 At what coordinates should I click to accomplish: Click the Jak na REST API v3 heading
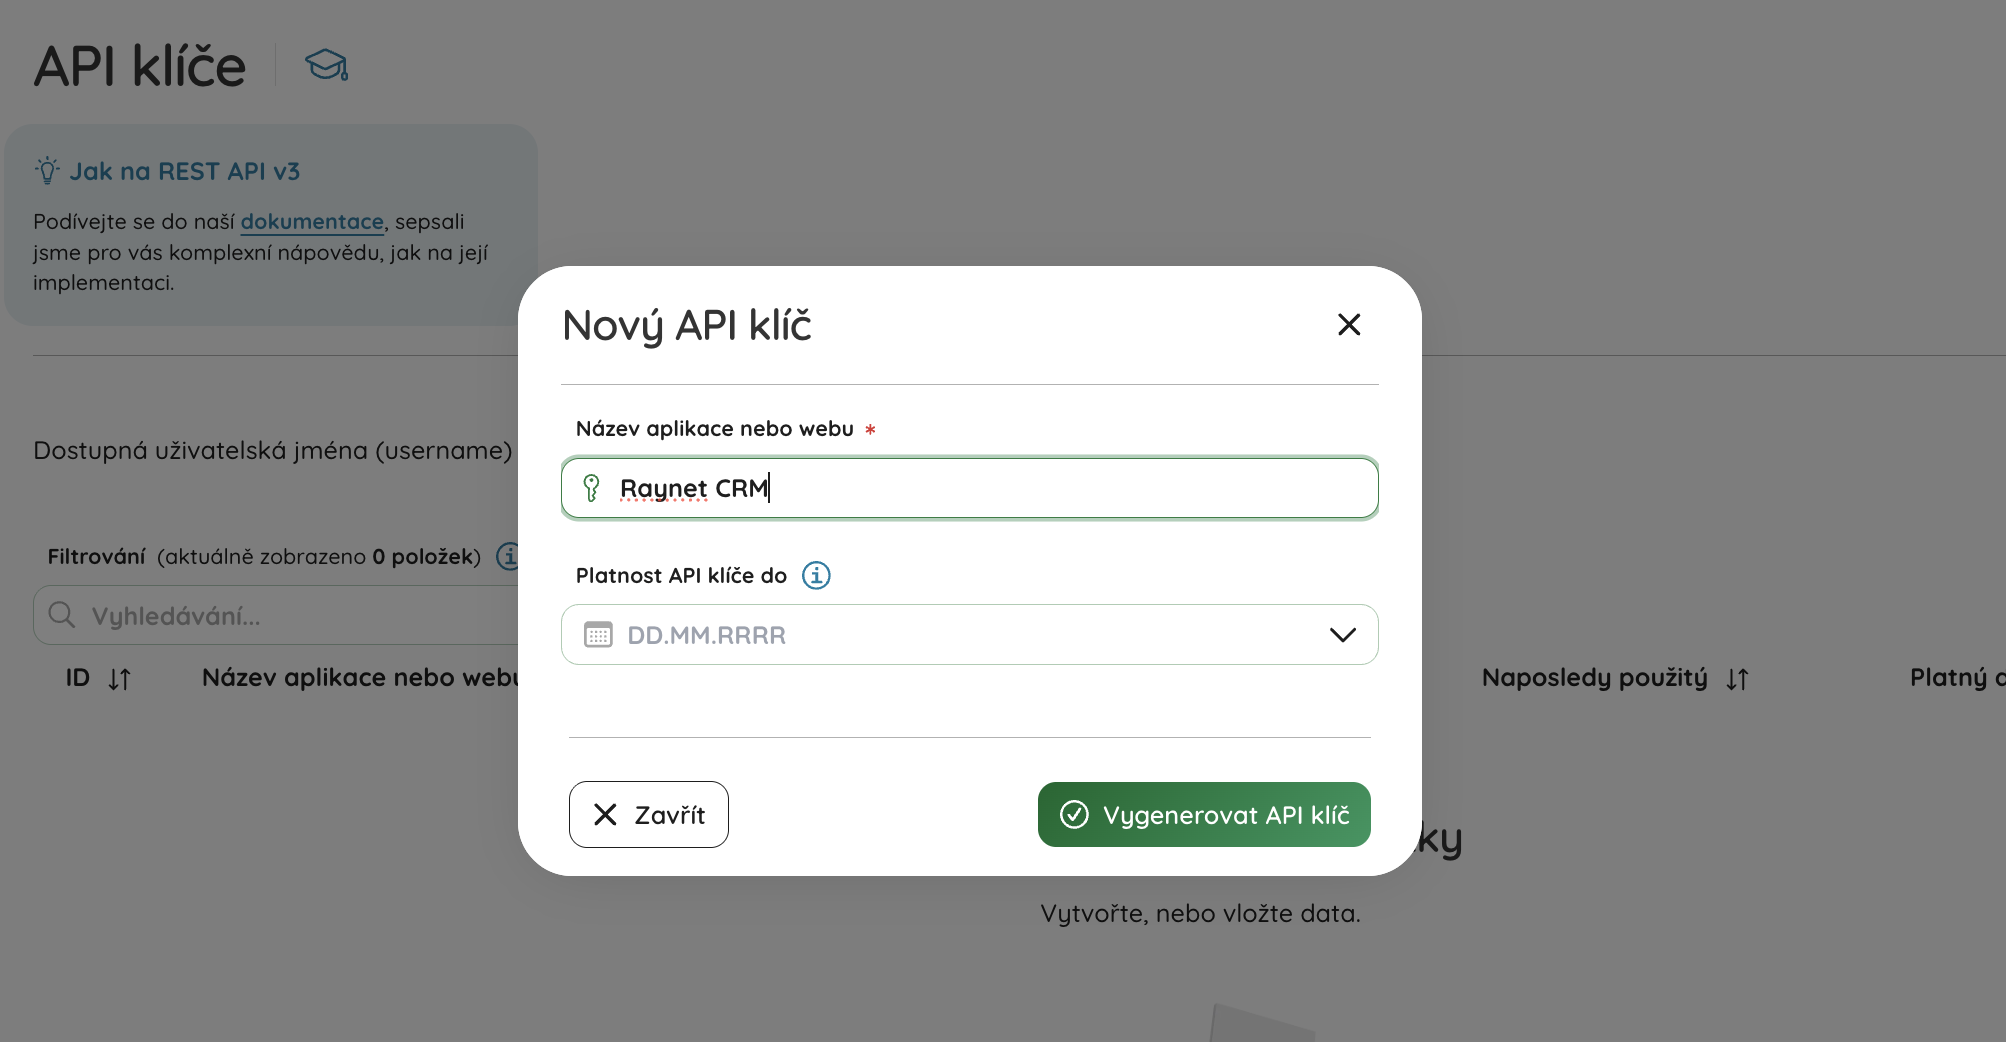(185, 171)
